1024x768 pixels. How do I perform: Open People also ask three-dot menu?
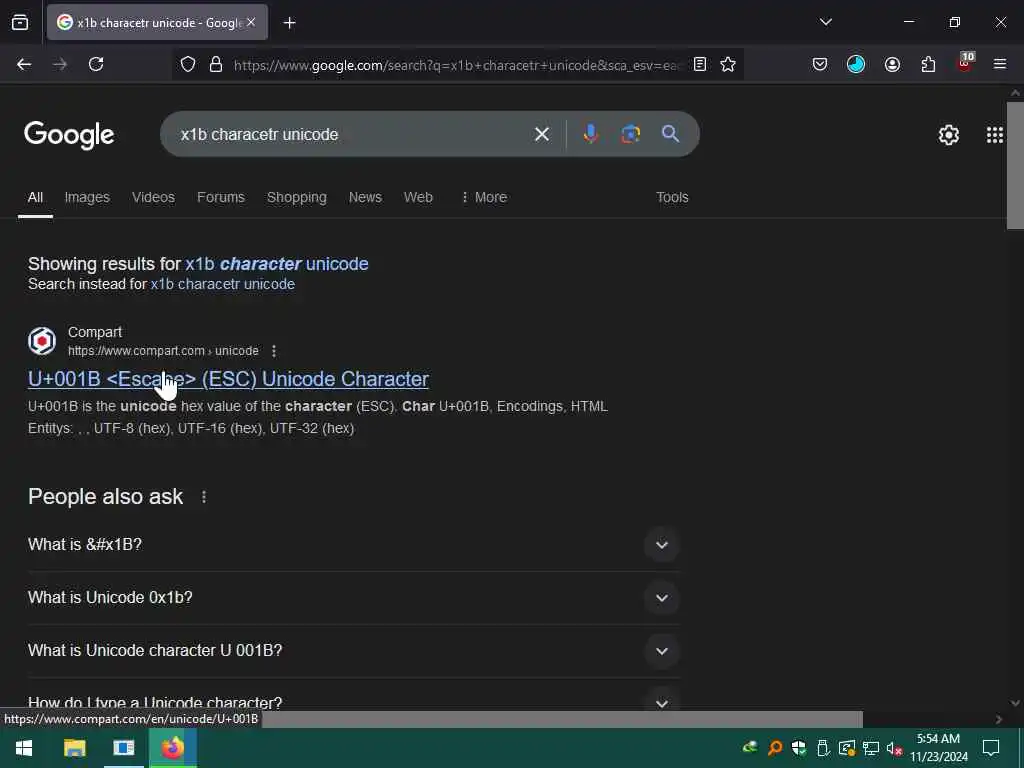click(204, 497)
